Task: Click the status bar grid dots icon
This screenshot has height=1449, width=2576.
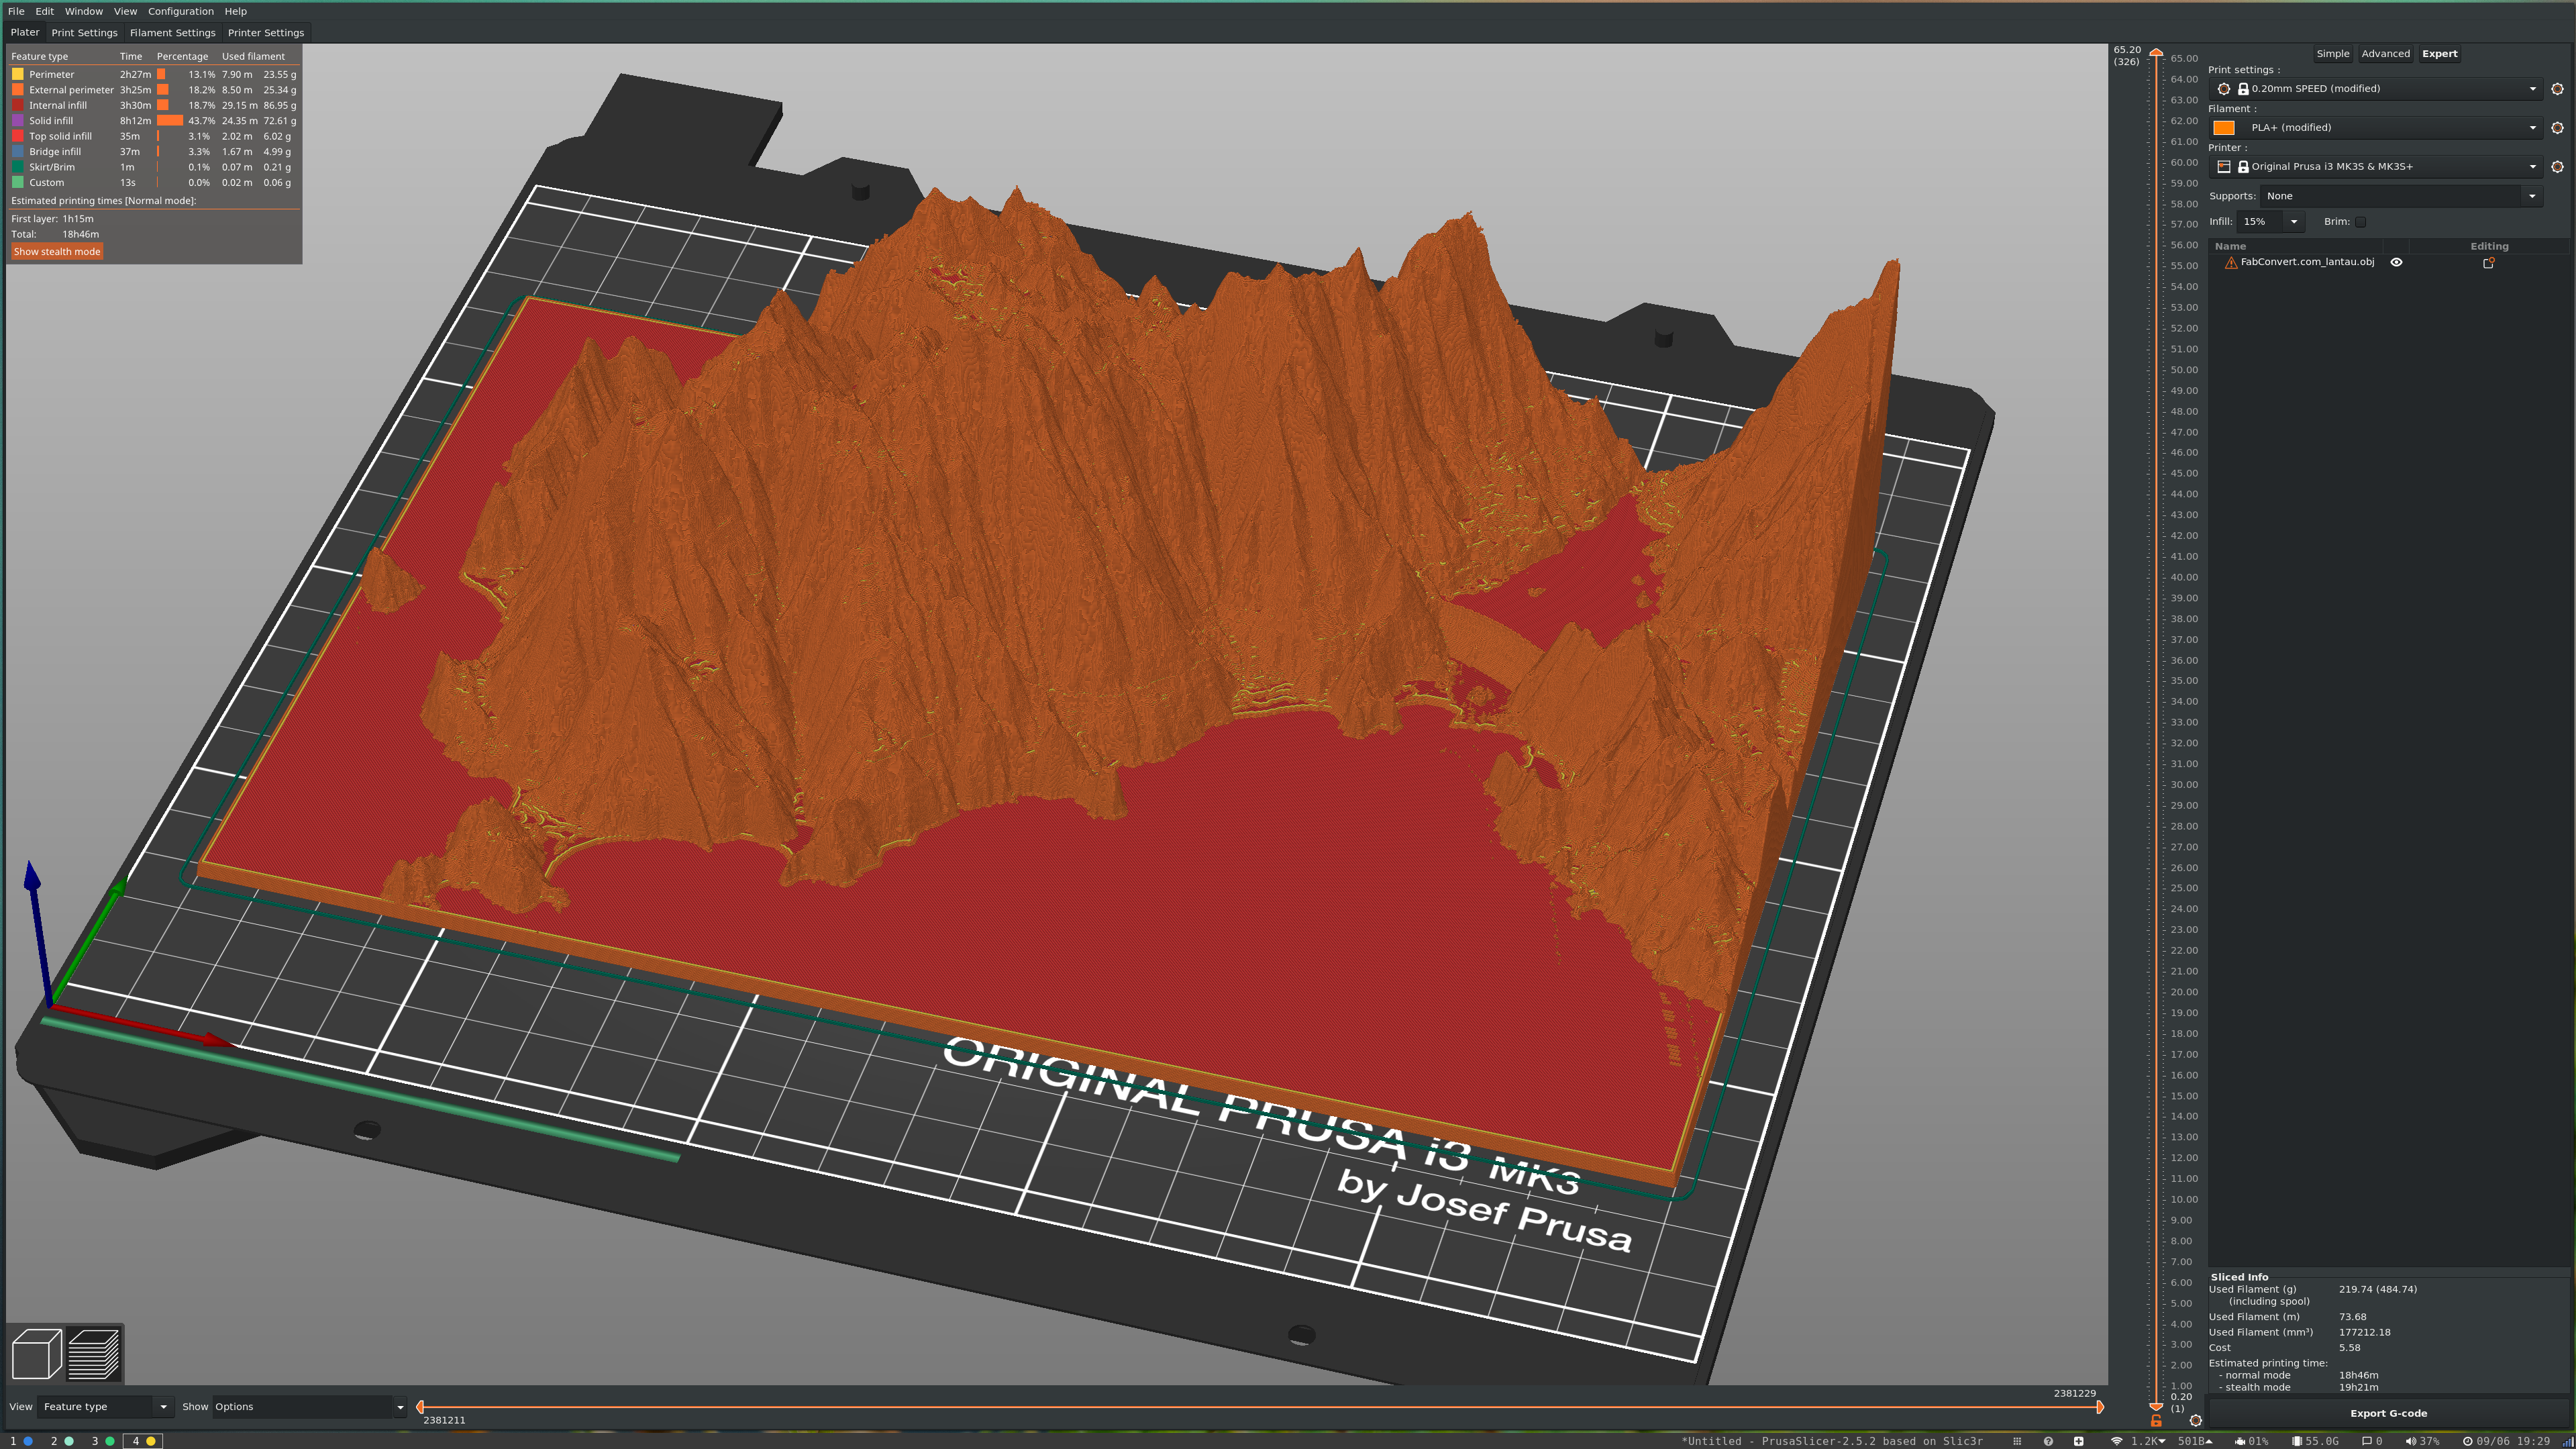Action: (x=2017, y=1441)
